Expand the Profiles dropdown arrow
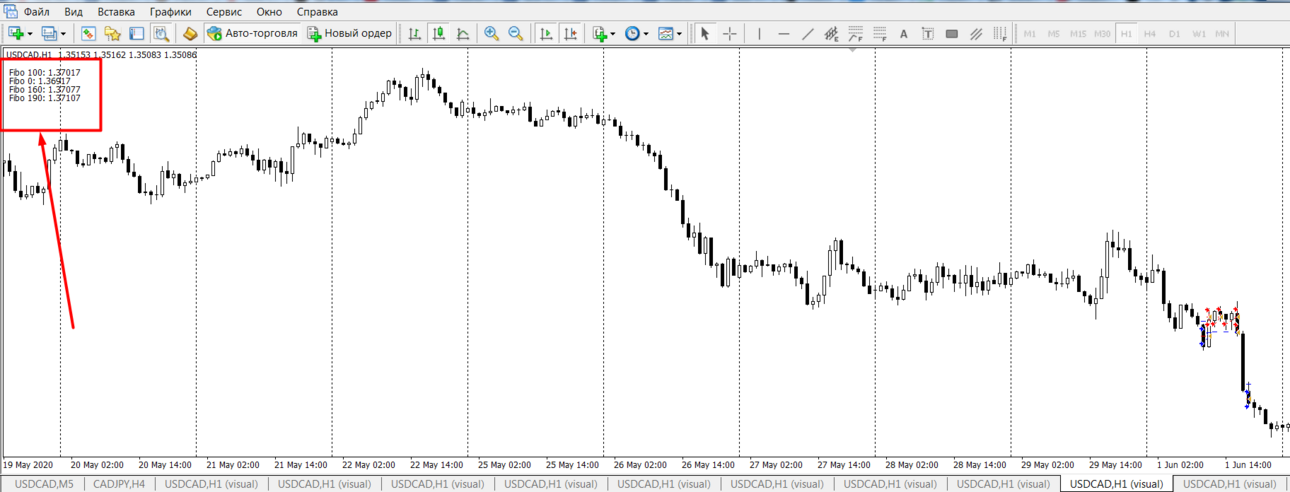The image size is (1290, 492). point(63,34)
